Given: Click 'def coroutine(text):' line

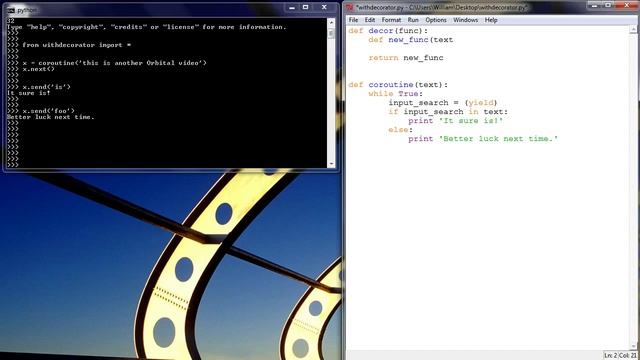Looking at the screenshot, I should pos(398,85).
